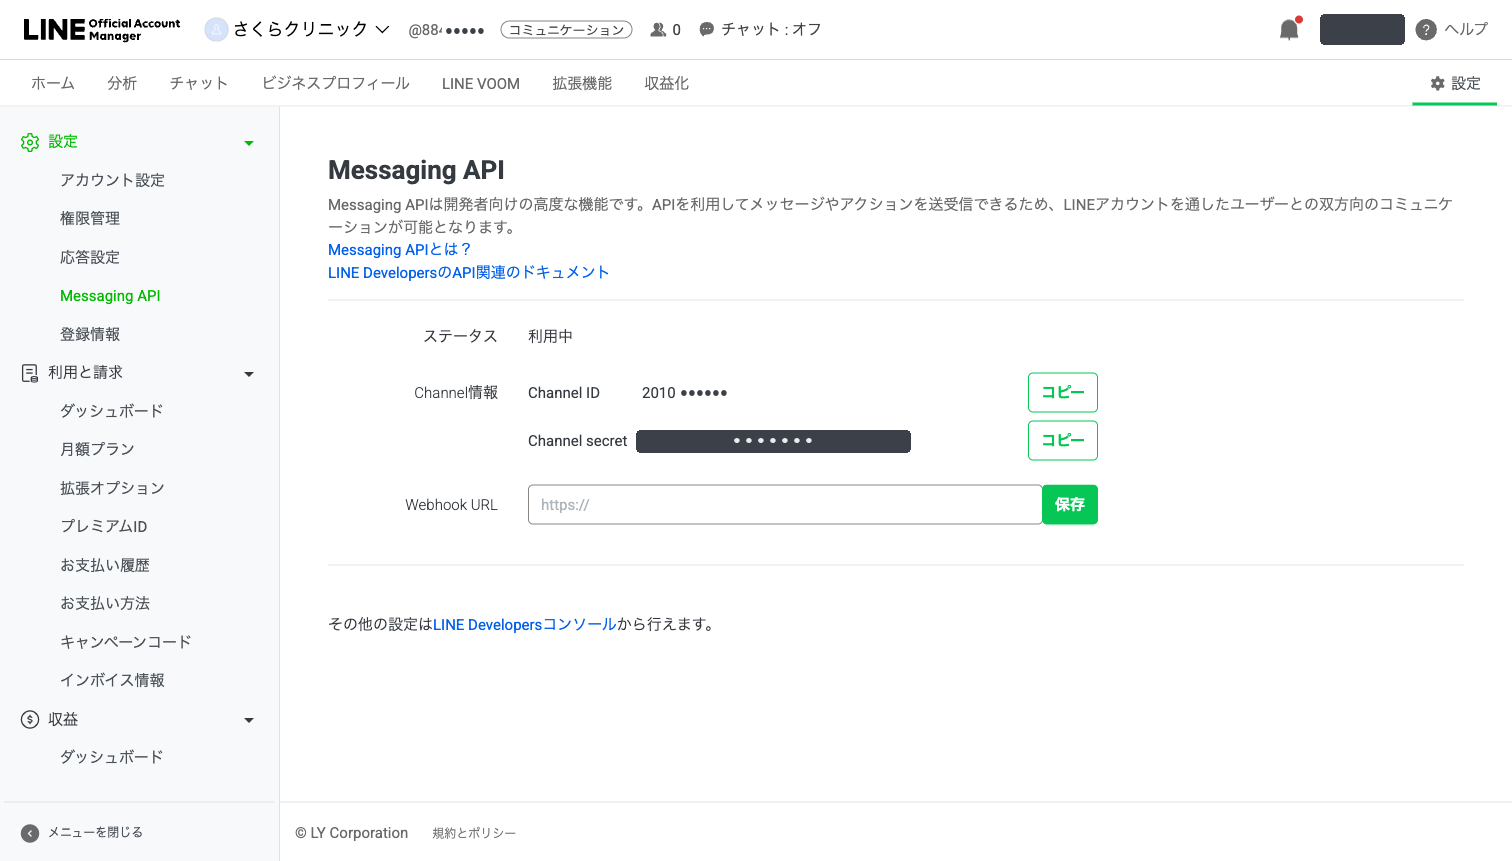This screenshot has width=1512, height=861.
Task: Collapse the 設定 sidebar section arrow
Action: [249, 143]
